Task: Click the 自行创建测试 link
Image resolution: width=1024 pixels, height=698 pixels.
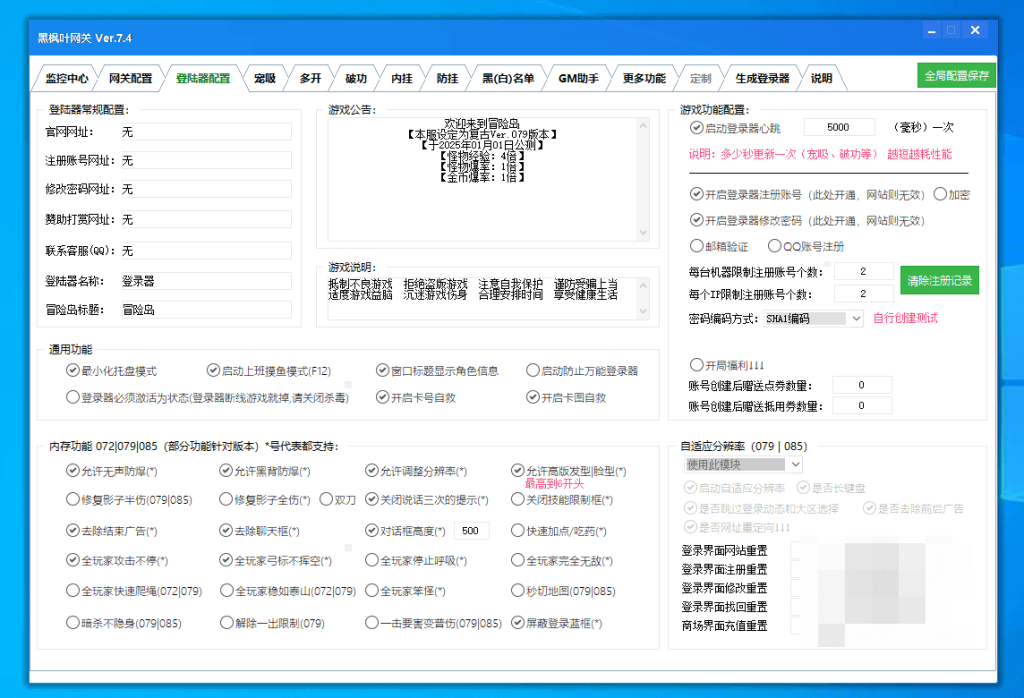Action: pyautogui.click(x=905, y=319)
